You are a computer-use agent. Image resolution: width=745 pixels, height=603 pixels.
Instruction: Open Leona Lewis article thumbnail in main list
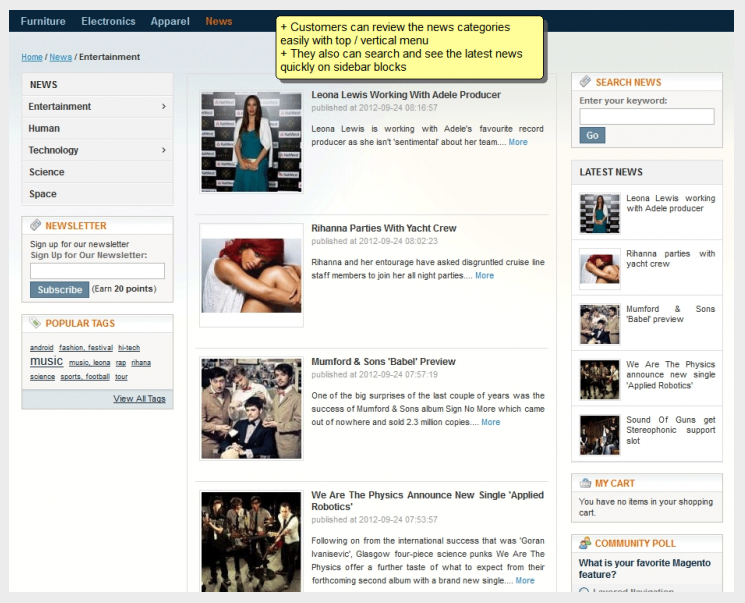tap(251, 142)
